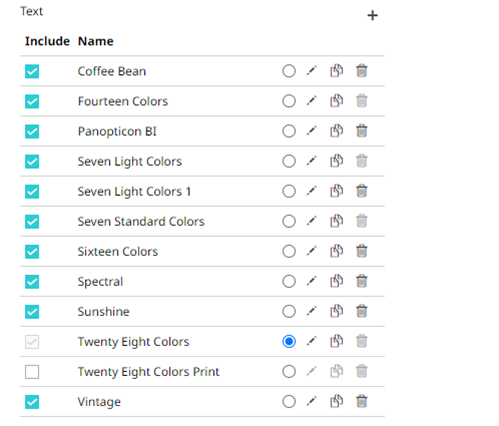Viewport: 499px width, 426px height.
Task: Duplicate the Twenty Eight Colors palette
Action: tap(336, 341)
